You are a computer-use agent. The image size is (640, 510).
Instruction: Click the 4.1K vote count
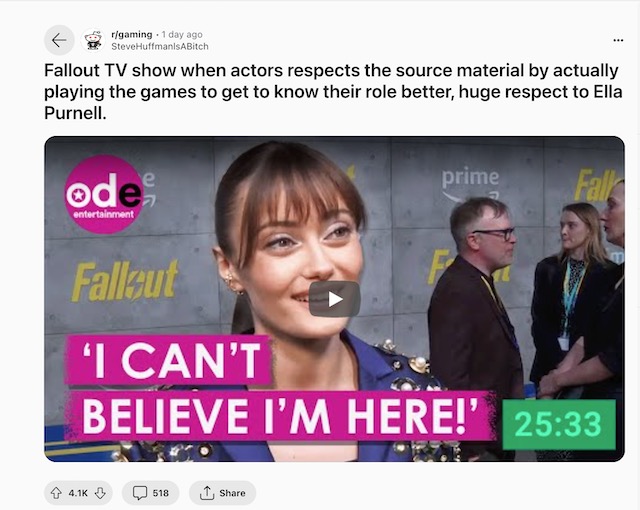coord(78,493)
